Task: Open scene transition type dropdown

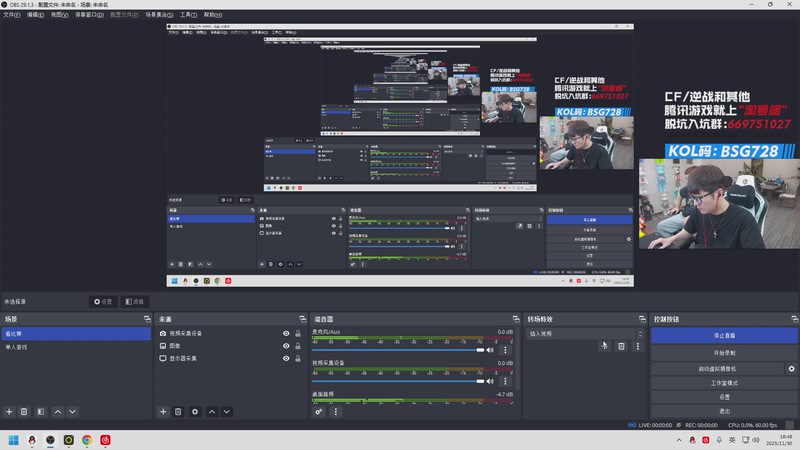Action: pyautogui.click(x=585, y=334)
